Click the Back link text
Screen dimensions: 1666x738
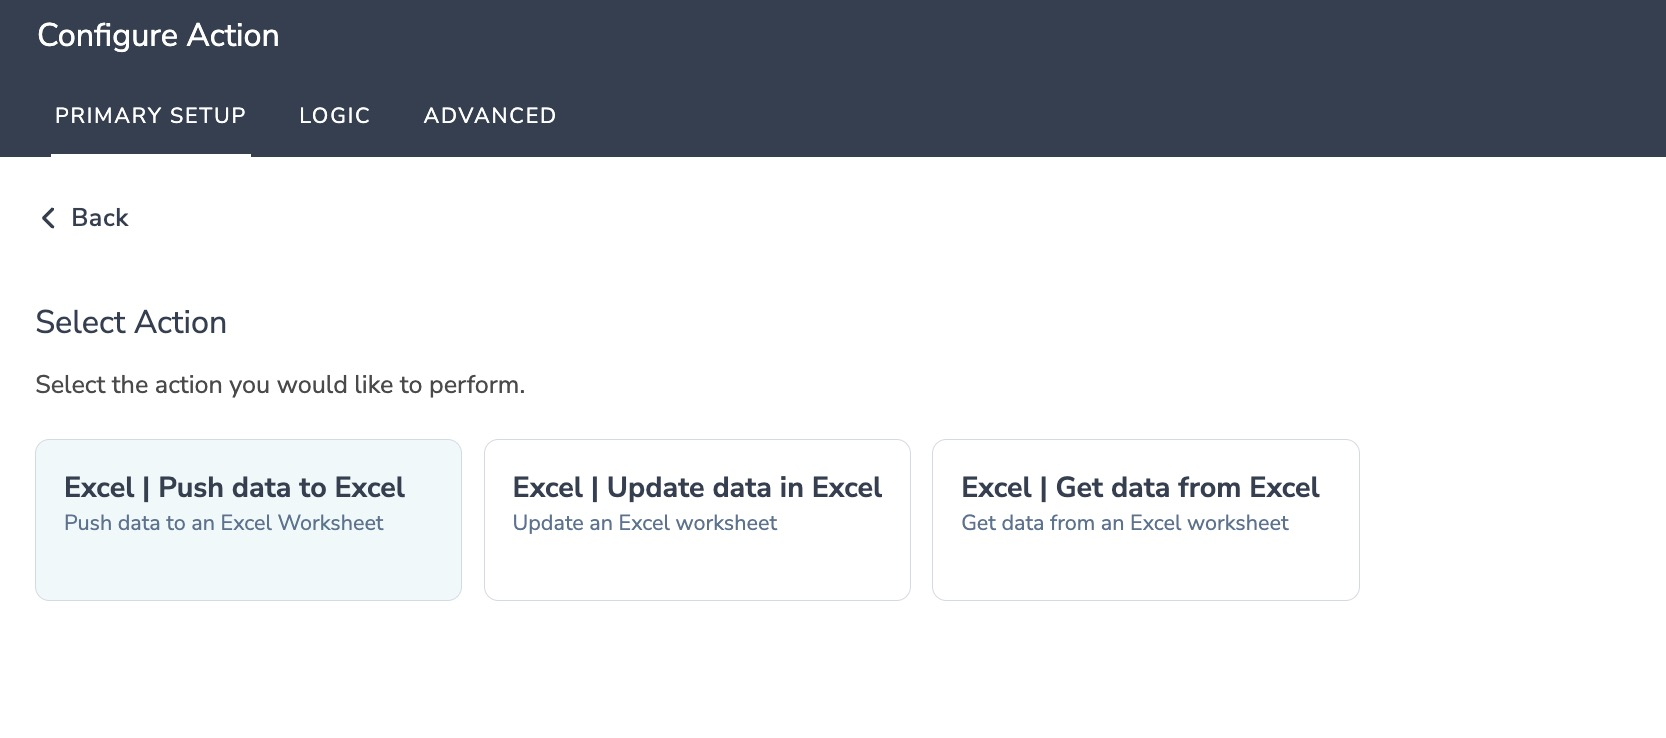tap(100, 218)
